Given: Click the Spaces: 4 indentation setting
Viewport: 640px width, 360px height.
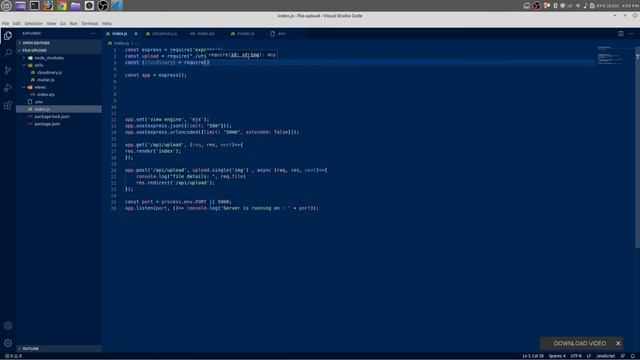Looking at the screenshot, I should pos(557,356).
